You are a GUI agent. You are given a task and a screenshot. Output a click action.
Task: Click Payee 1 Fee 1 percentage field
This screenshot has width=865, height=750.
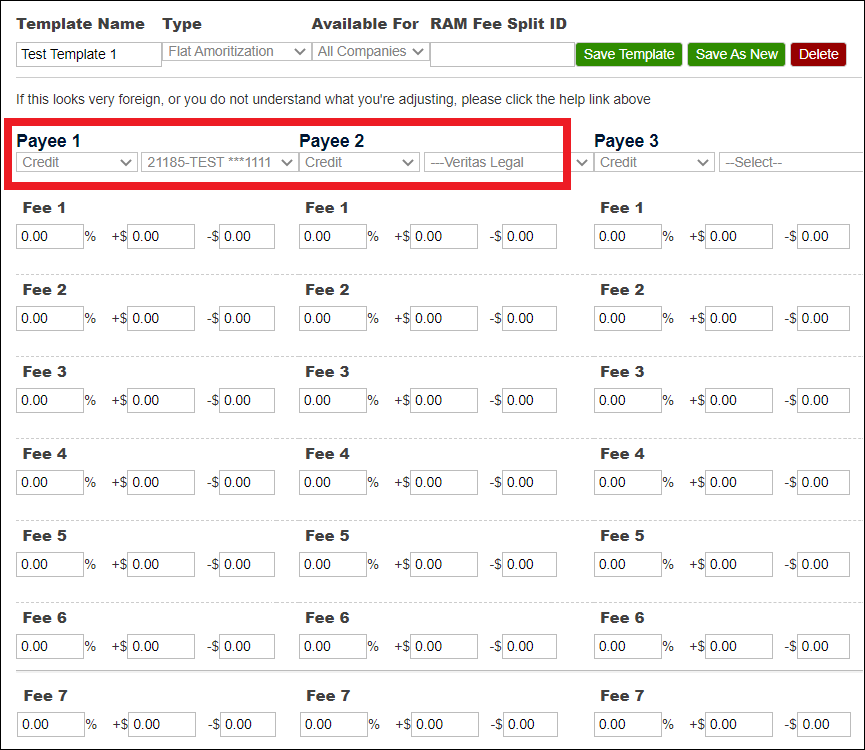49,236
